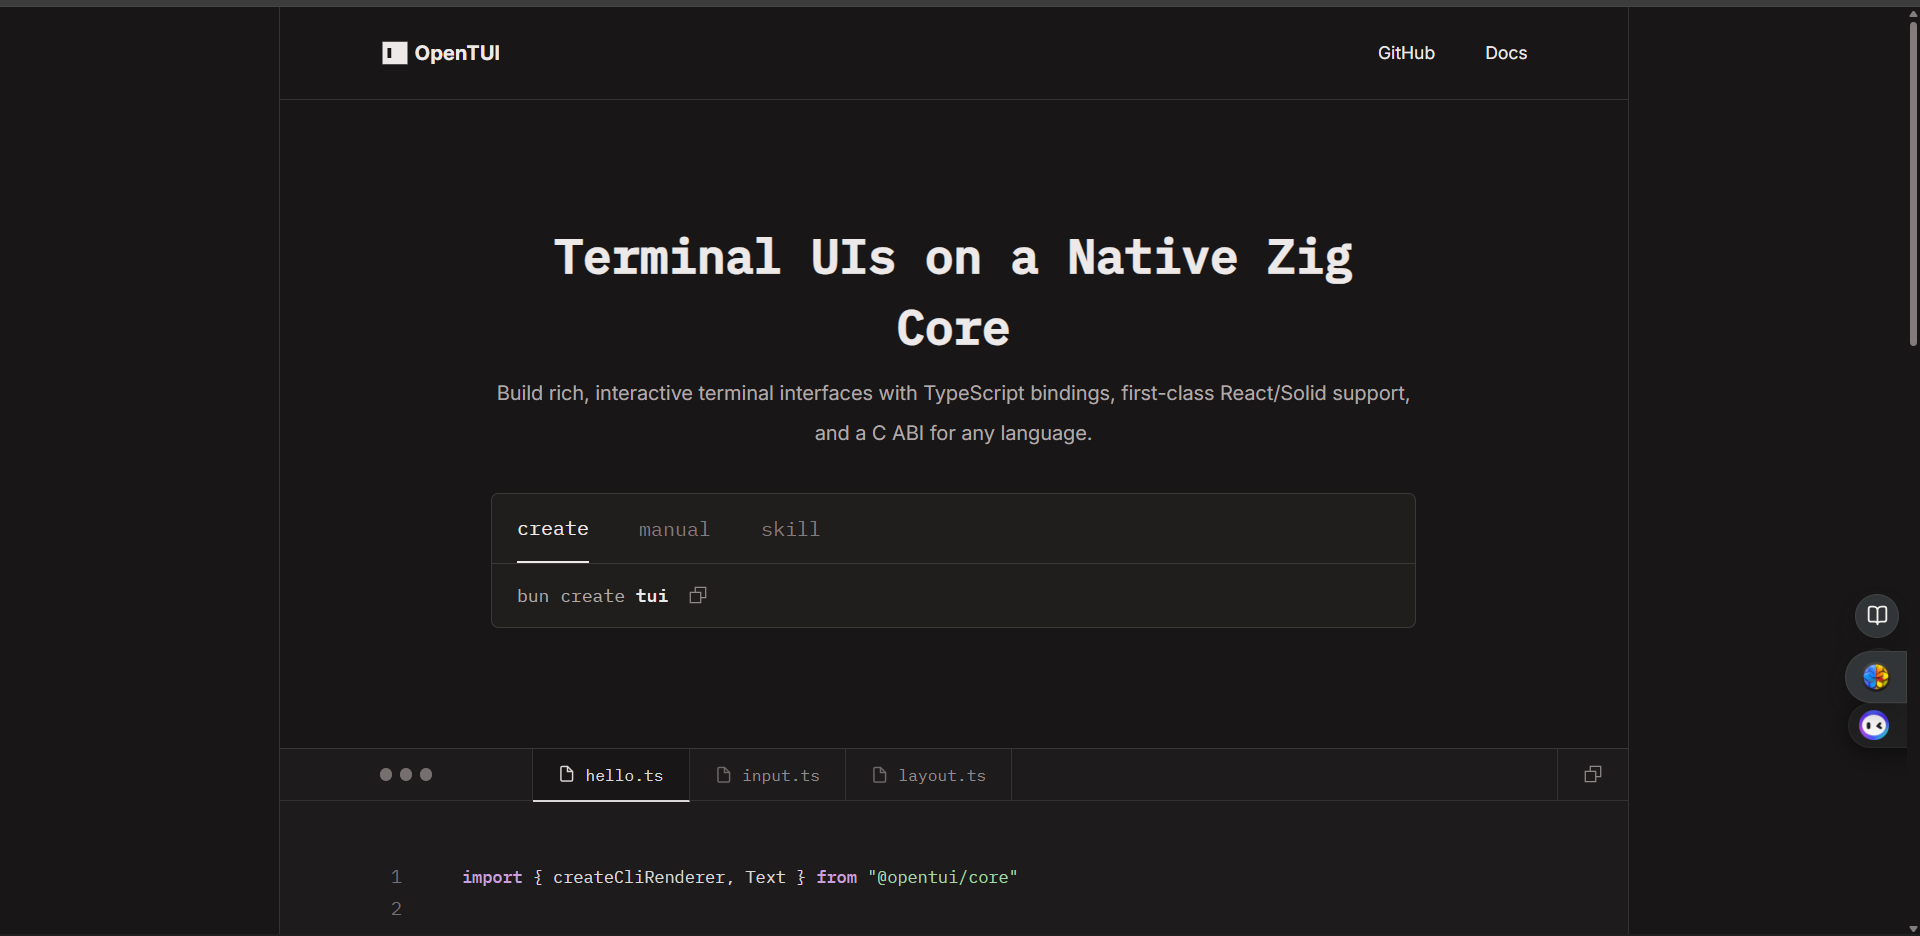Click the input.ts file icon
This screenshot has width=1920, height=936.
tap(724, 774)
